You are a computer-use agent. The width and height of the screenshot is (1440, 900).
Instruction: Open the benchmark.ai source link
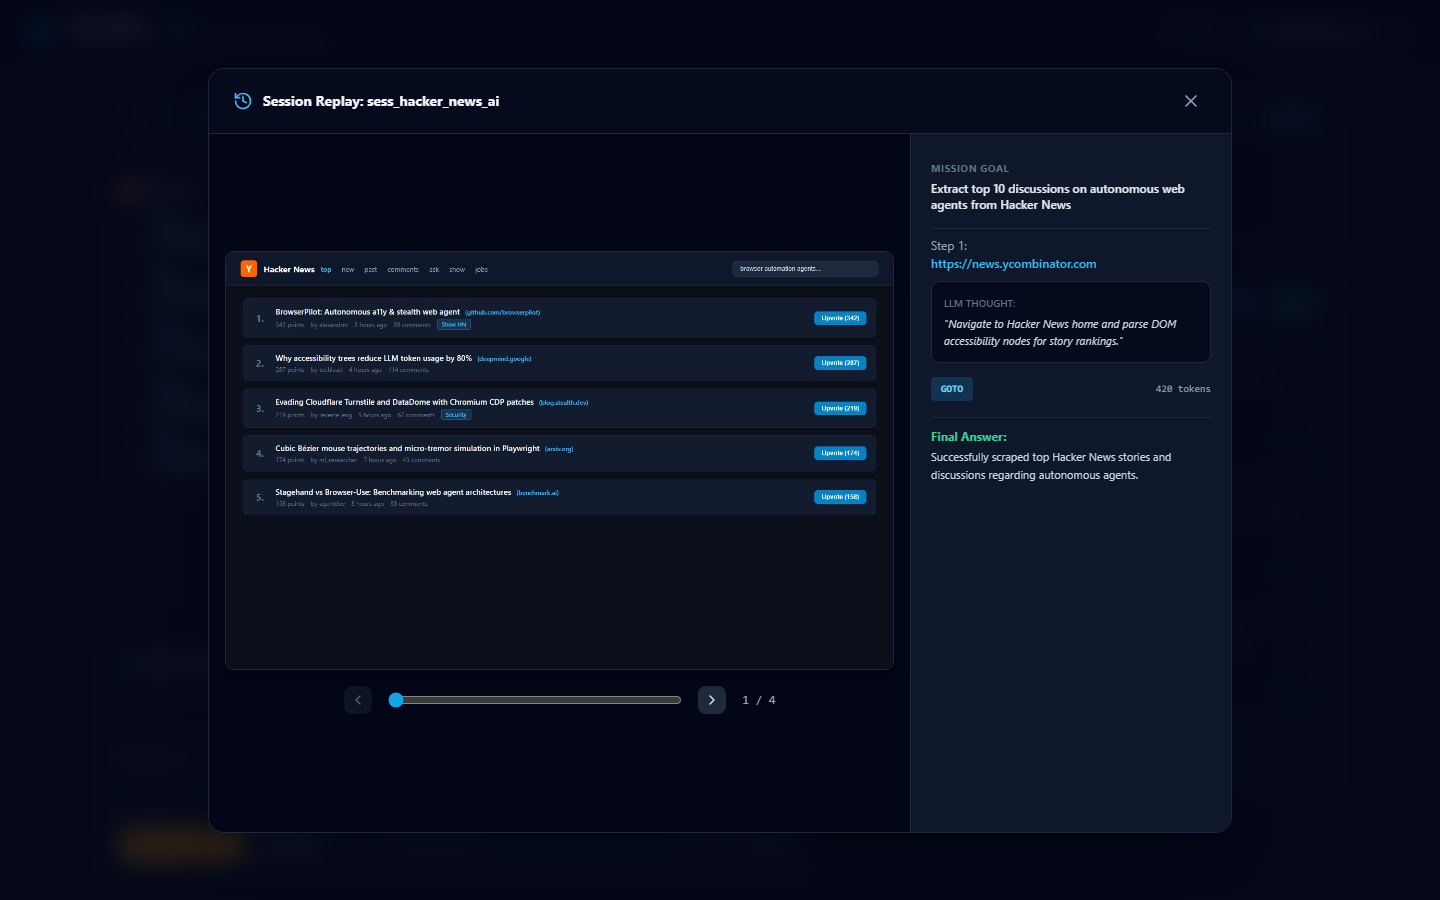tap(538, 493)
